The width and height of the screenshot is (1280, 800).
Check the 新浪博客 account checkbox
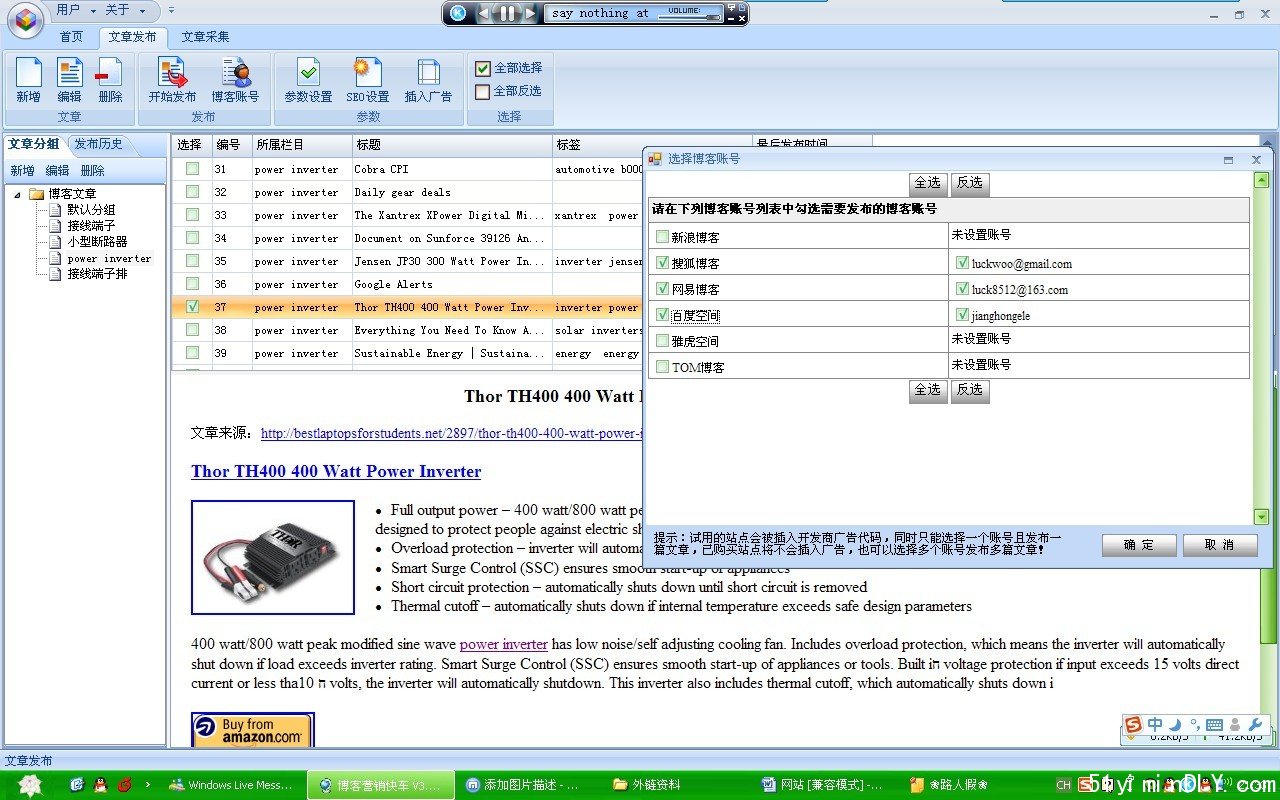tap(663, 237)
